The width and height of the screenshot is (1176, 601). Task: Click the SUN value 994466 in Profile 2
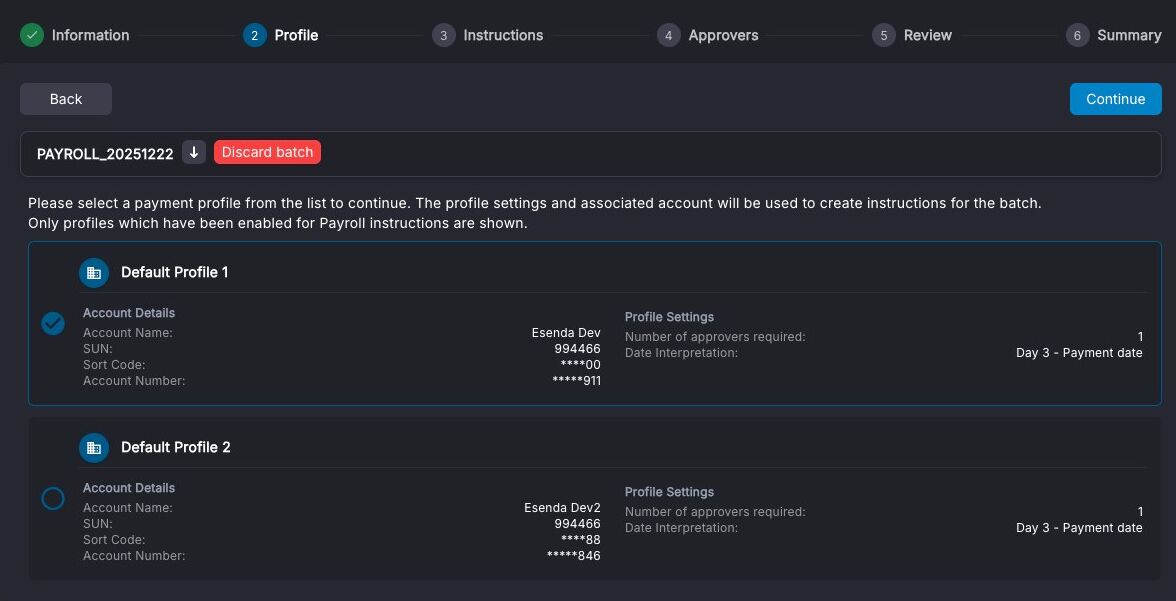click(x=578, y=524)
